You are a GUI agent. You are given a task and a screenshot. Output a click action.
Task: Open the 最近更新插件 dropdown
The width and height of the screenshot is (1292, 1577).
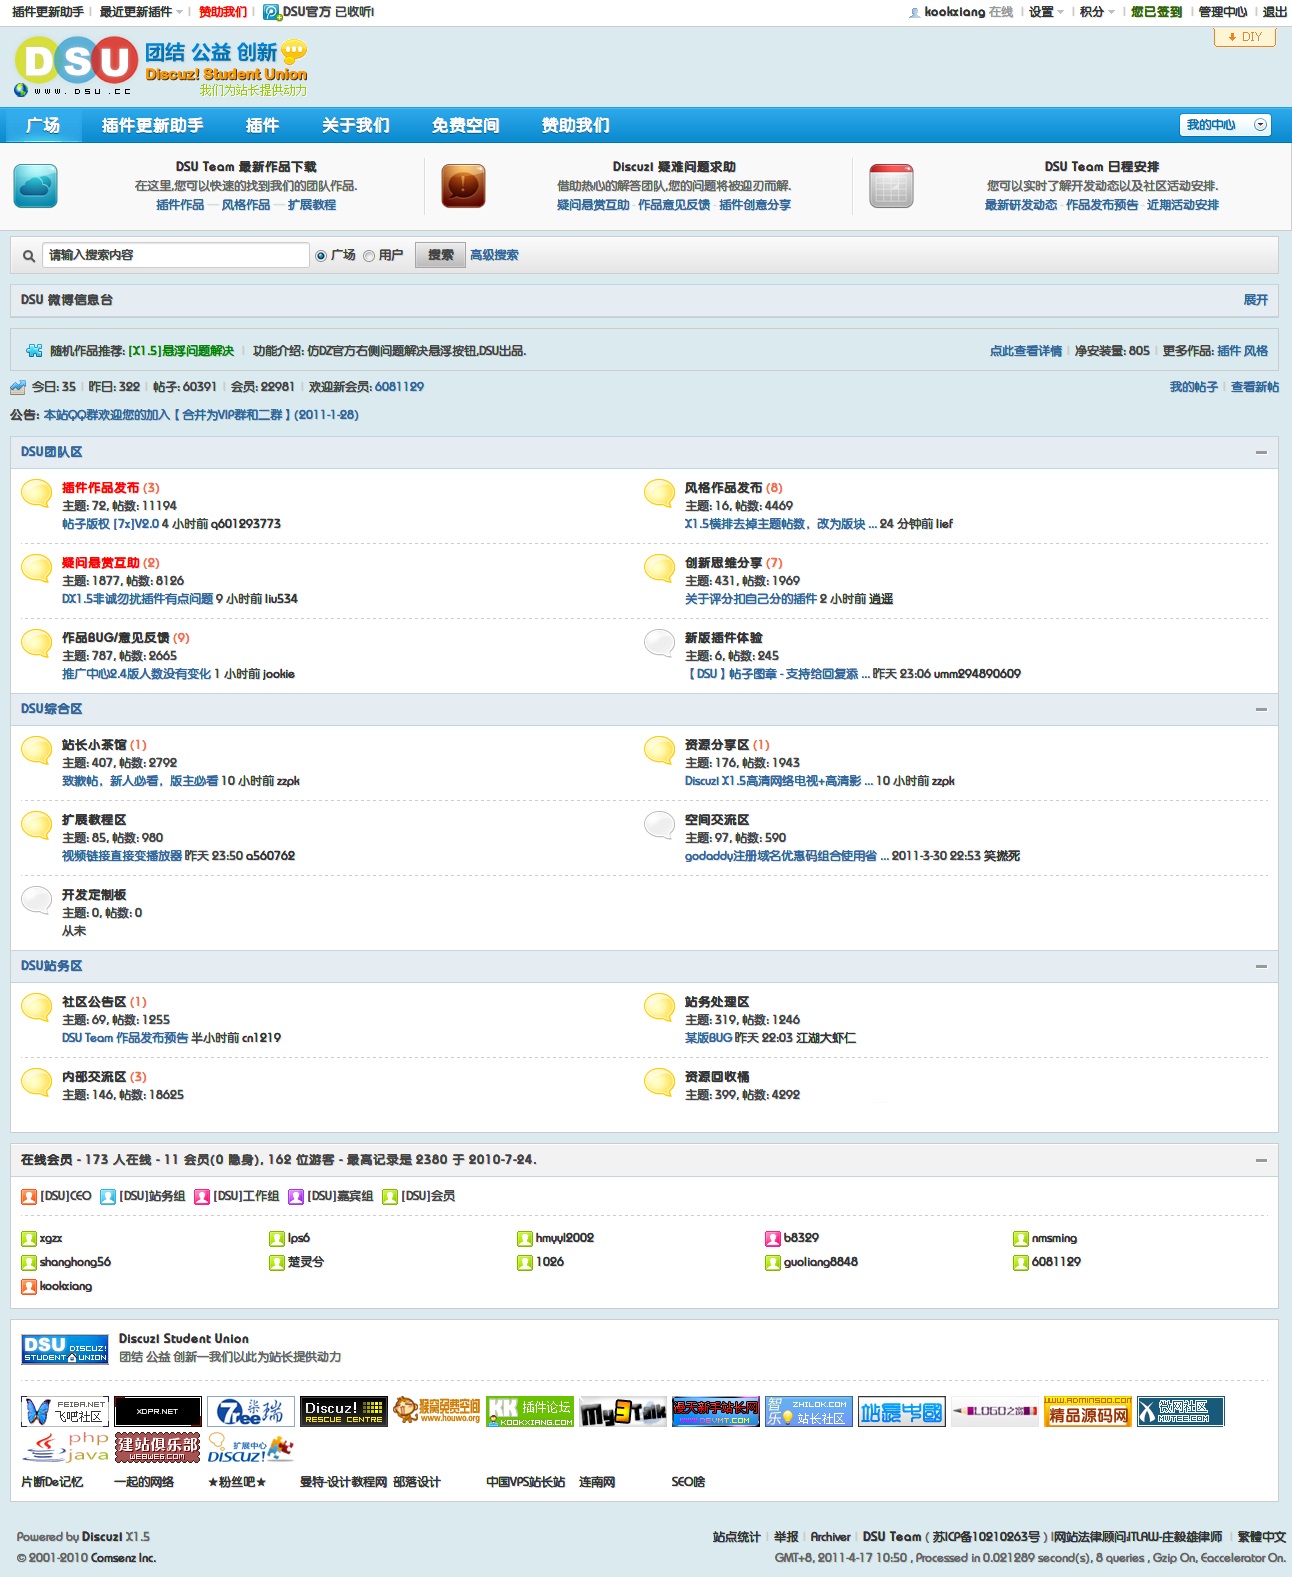tap(141, 12)
